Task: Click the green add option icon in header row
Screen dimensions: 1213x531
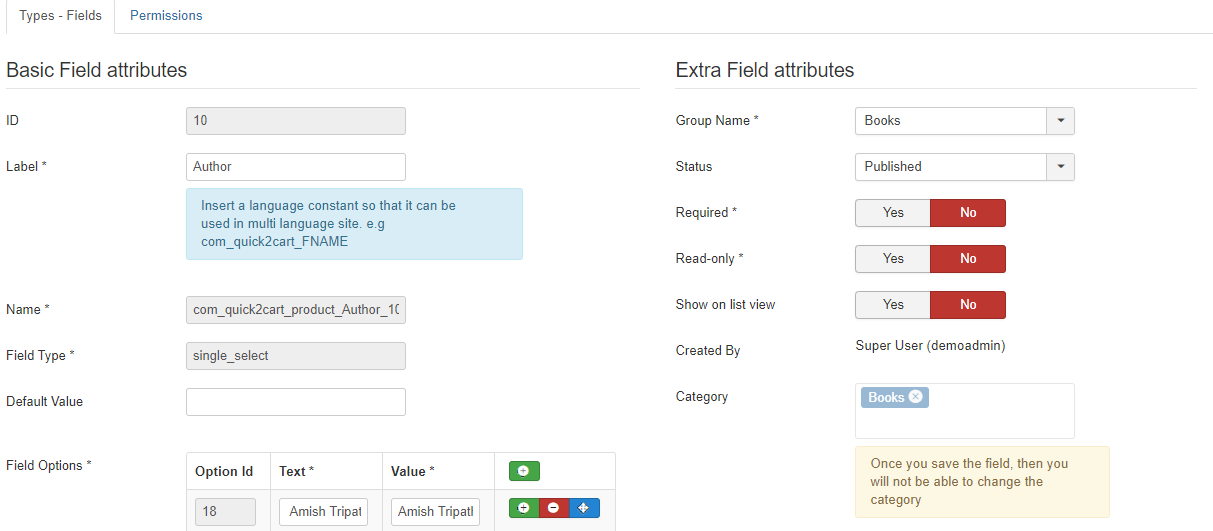Action: coord(523,471)
